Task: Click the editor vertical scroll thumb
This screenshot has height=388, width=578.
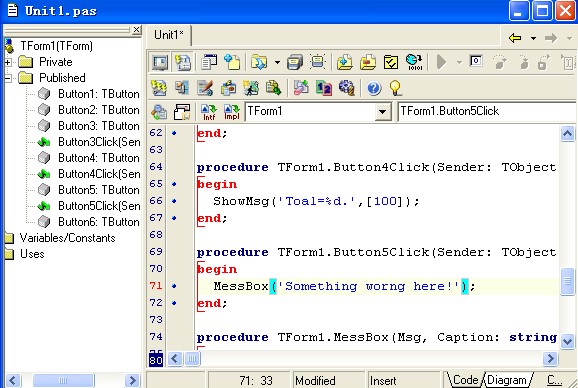Action: [x=567, y=282]
